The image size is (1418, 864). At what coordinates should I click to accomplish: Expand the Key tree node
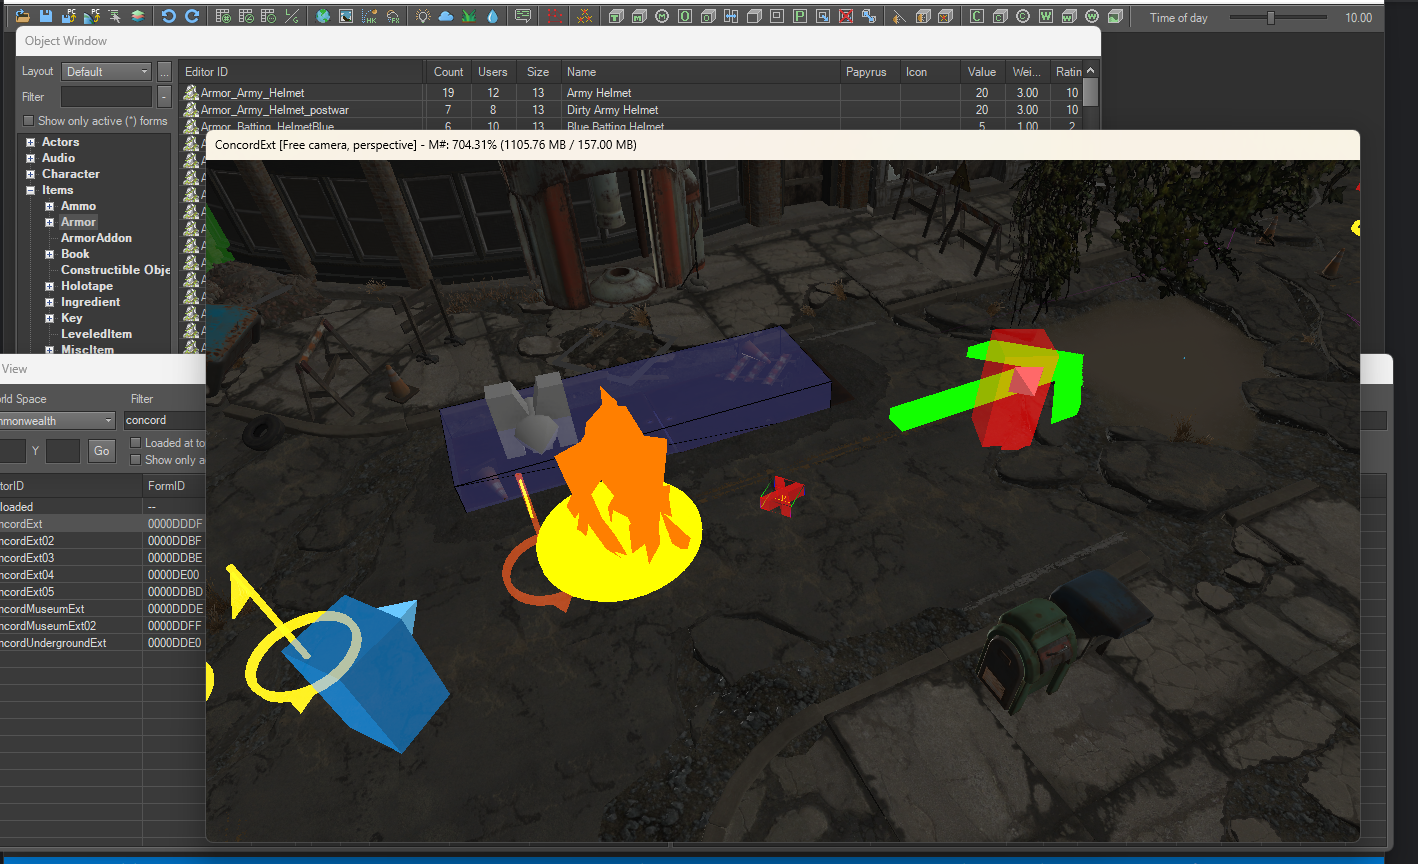pos(49,318)
